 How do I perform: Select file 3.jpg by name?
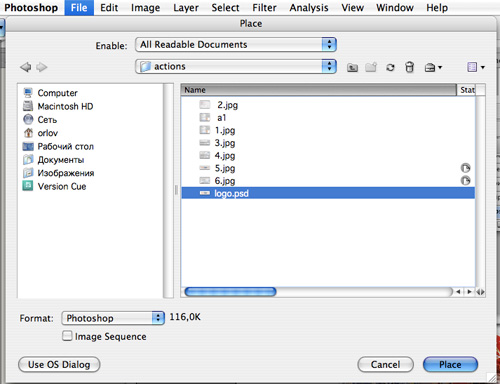225,143
